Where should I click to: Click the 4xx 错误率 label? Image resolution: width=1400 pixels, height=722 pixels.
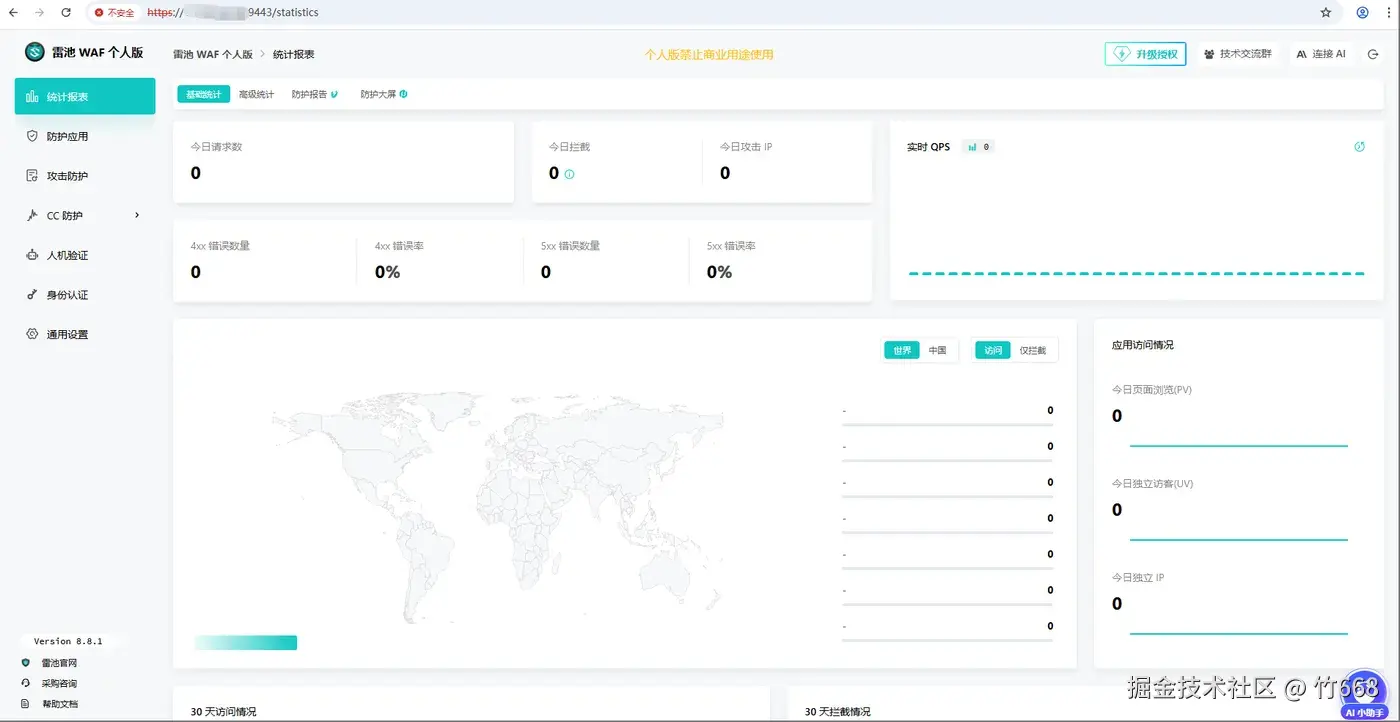[x=399, y=246]
